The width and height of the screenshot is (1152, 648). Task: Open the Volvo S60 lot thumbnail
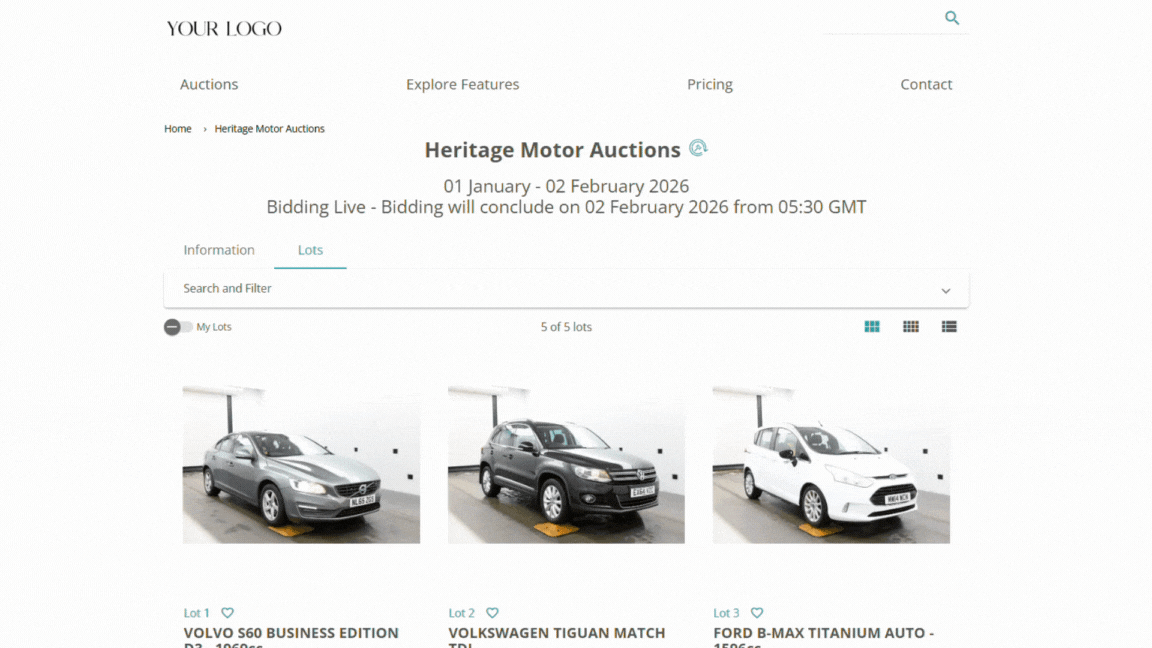pyautogui.click(x=301, y=464)
